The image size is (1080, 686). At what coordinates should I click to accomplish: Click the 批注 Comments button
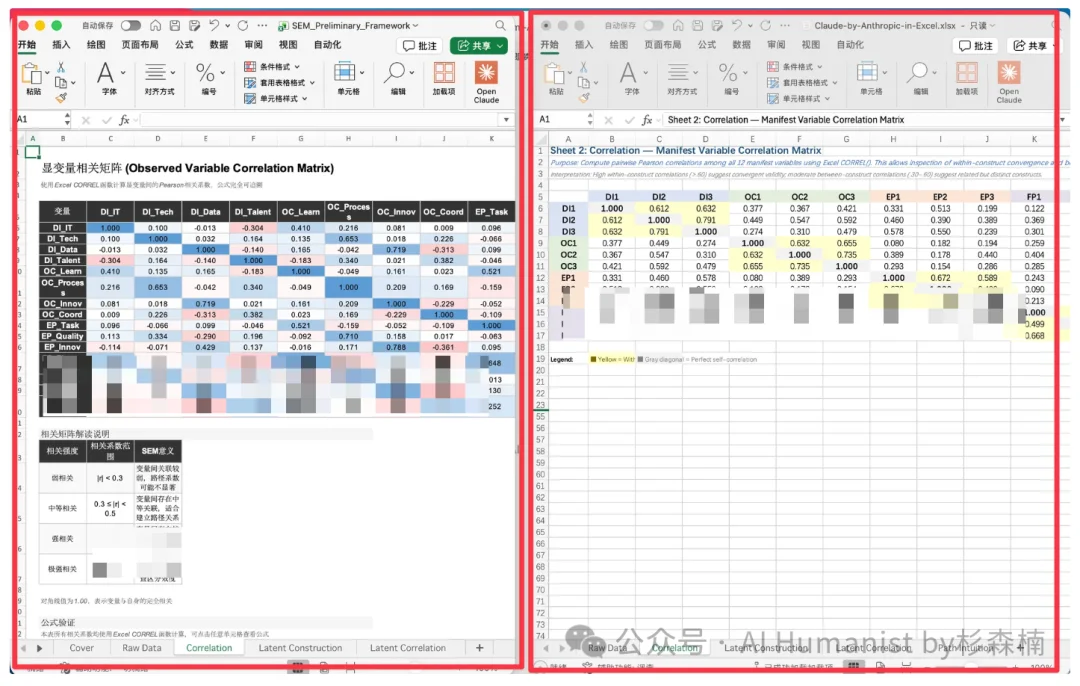point(419,45)
